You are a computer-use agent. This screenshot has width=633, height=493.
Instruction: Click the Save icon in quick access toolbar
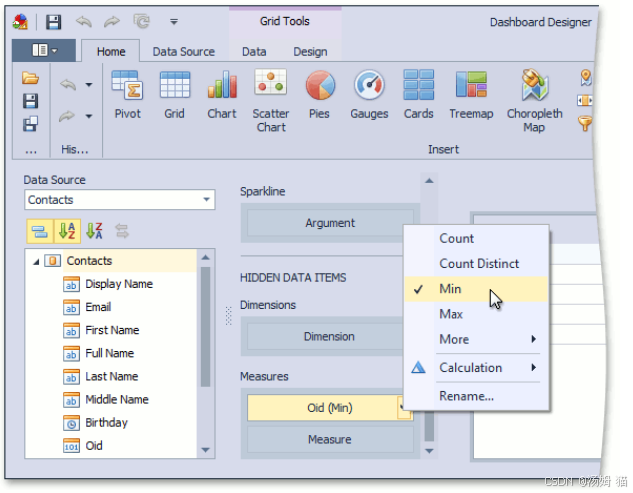click(53, 22)
